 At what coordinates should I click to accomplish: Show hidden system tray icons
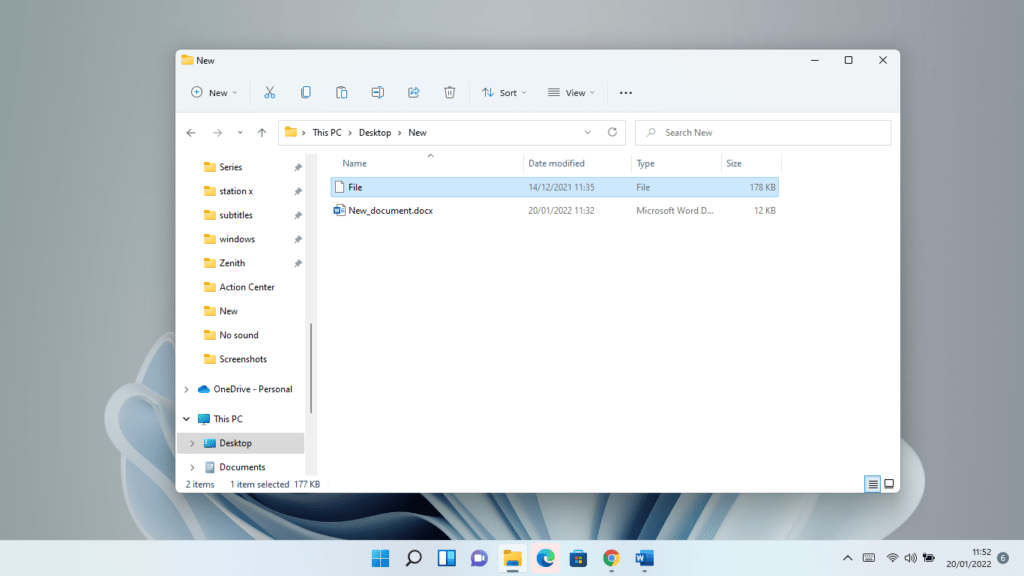(x=846, y=559)
